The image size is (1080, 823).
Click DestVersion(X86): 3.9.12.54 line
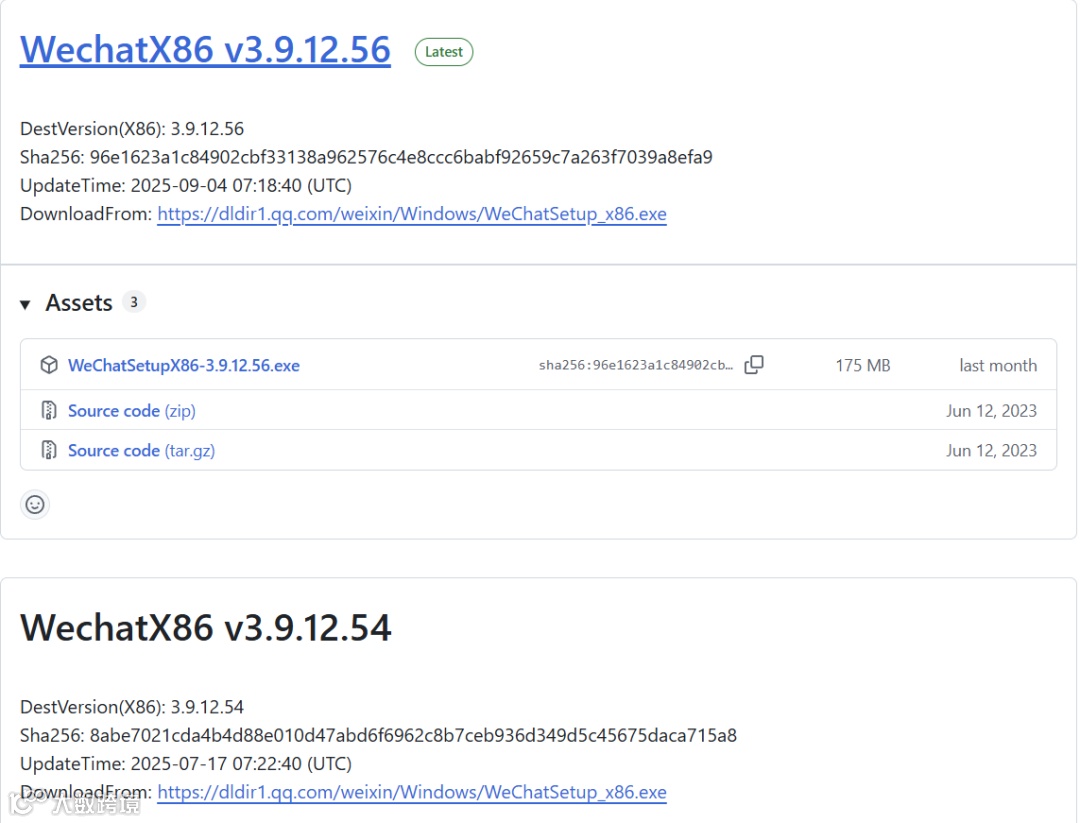coord(132,707)
